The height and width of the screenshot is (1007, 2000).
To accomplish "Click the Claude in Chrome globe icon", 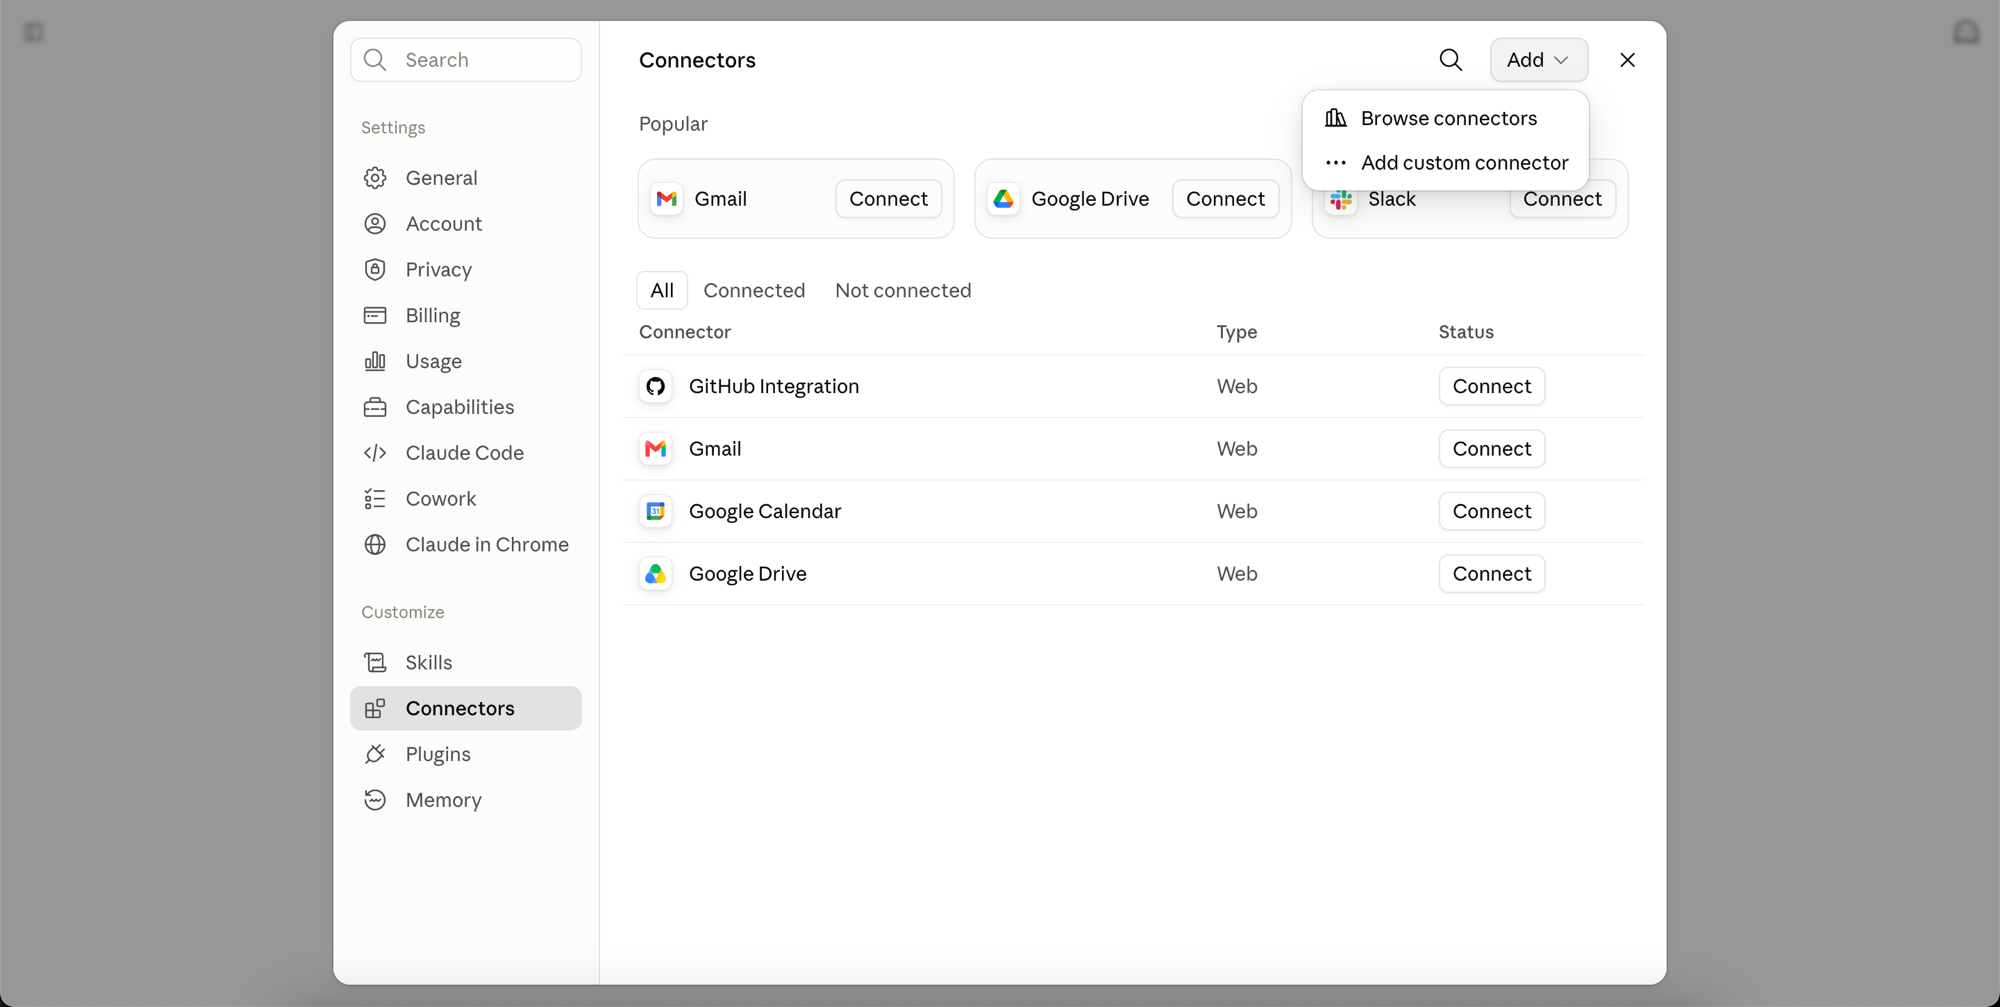I will (x=375, y=545).
